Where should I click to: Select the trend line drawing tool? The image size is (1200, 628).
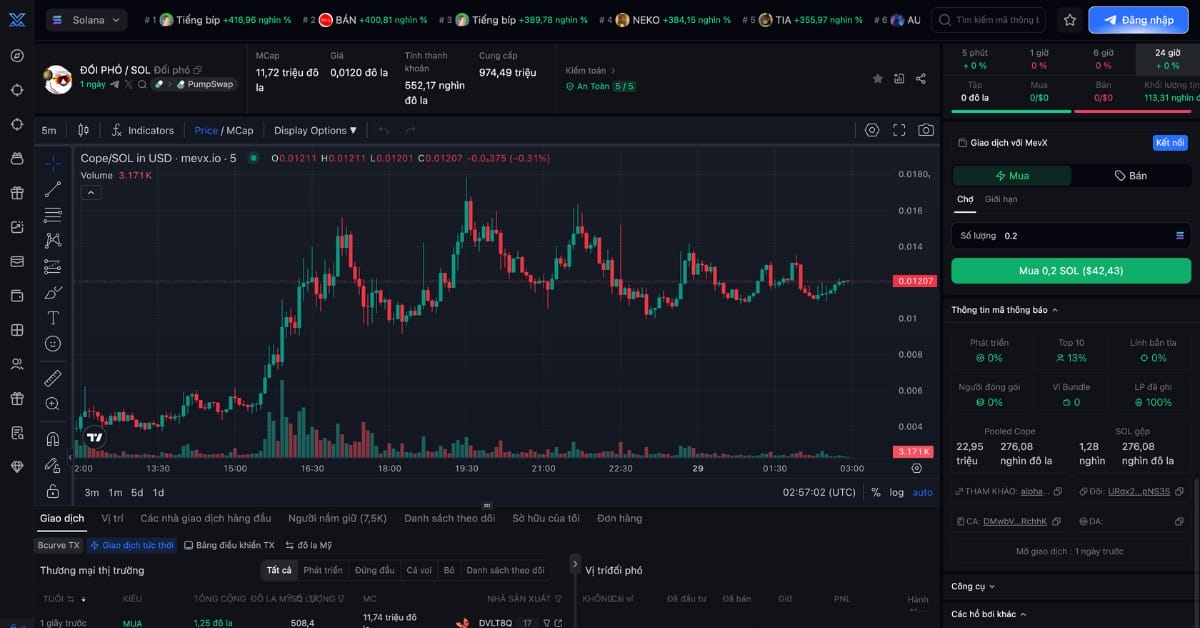53,190
